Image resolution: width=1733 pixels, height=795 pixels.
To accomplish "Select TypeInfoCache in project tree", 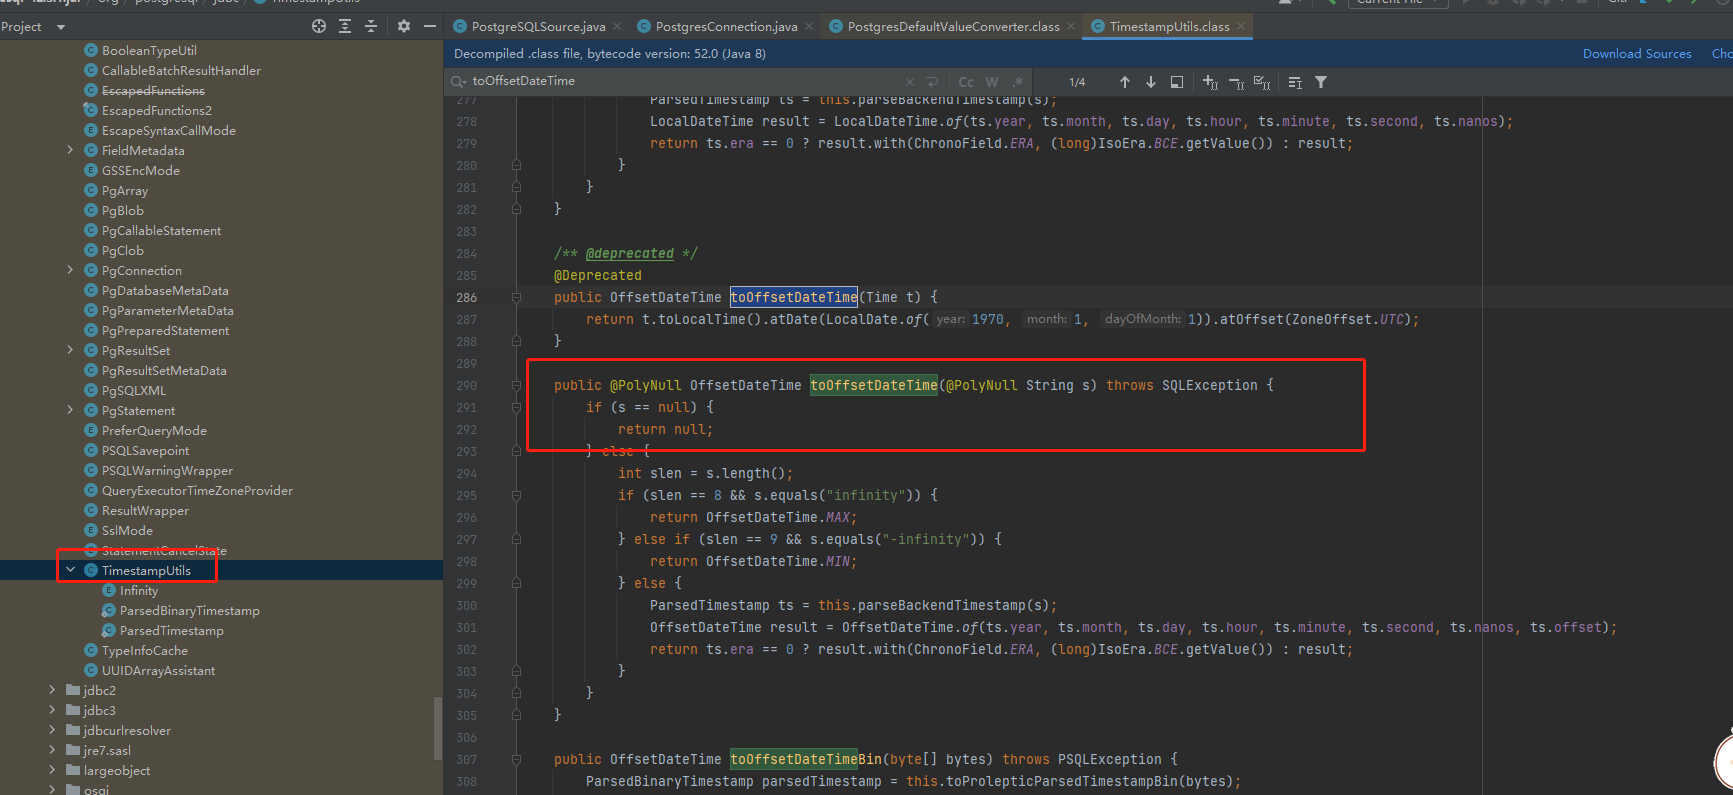I will tap(144, 650).
